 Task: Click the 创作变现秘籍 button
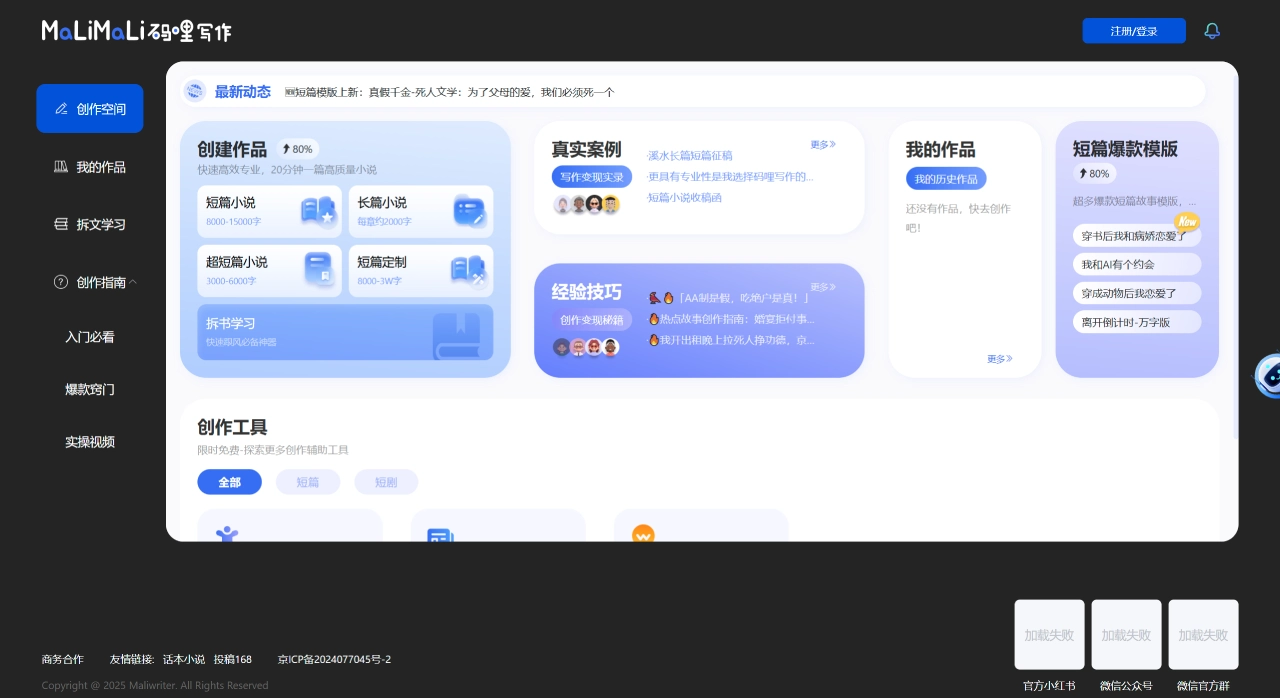pyautogui.click(x=591, y=320)
